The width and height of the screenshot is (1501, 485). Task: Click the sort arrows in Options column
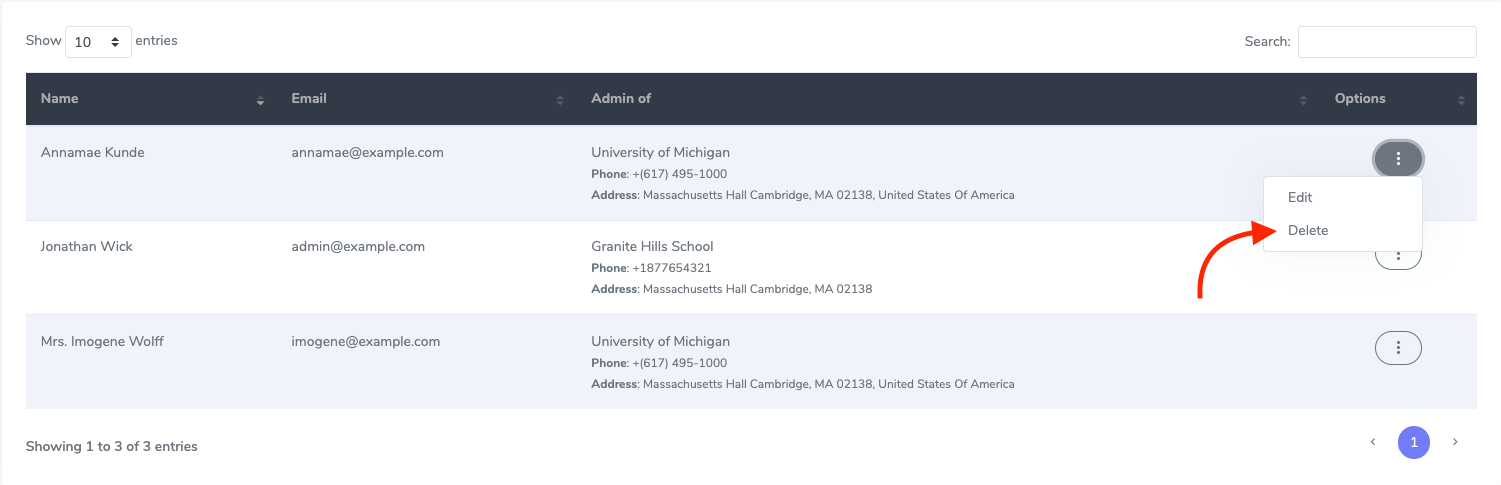point(1461,100)
